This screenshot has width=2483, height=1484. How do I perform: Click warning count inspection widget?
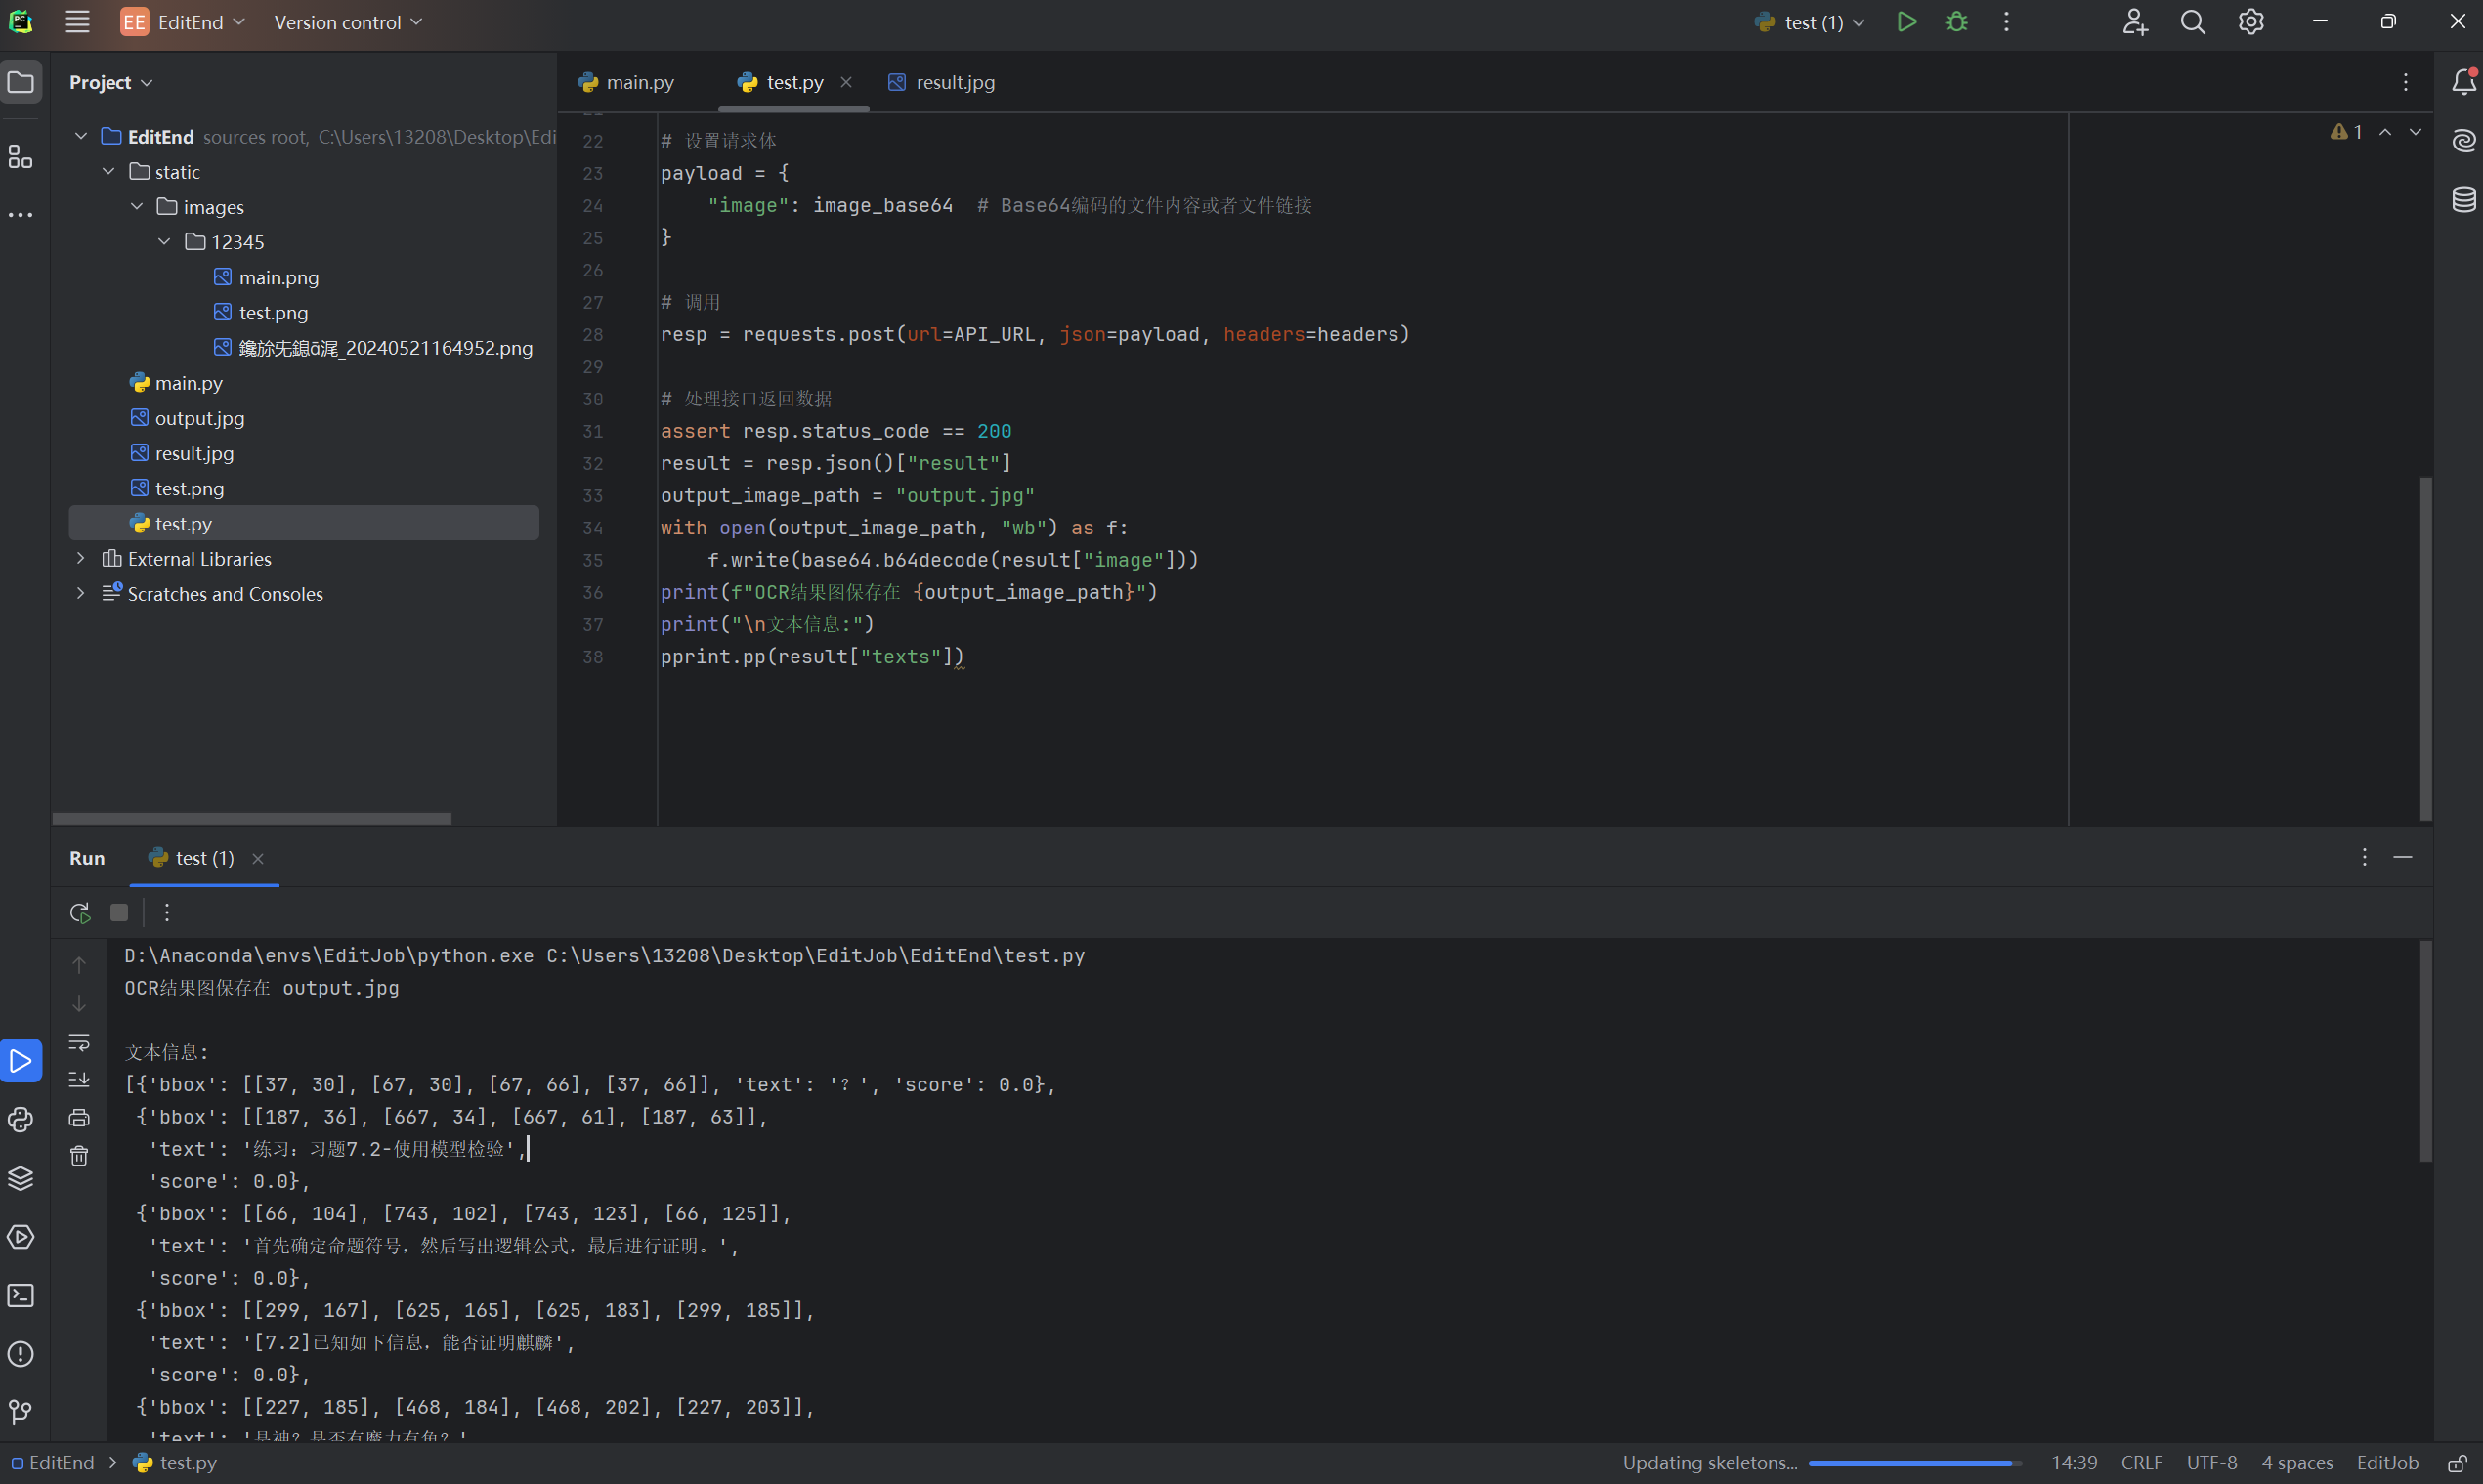[2347, 132]
